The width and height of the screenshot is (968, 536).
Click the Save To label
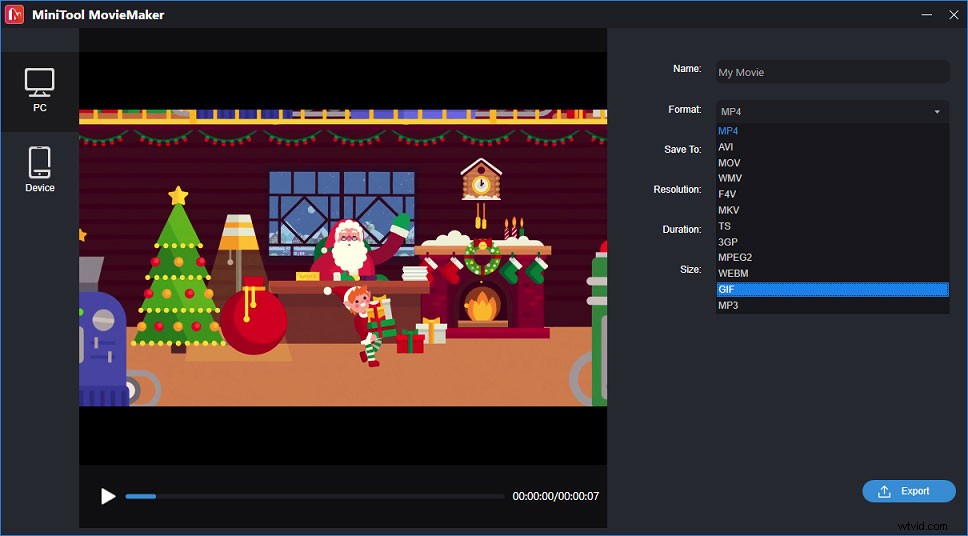coord(683,149)
